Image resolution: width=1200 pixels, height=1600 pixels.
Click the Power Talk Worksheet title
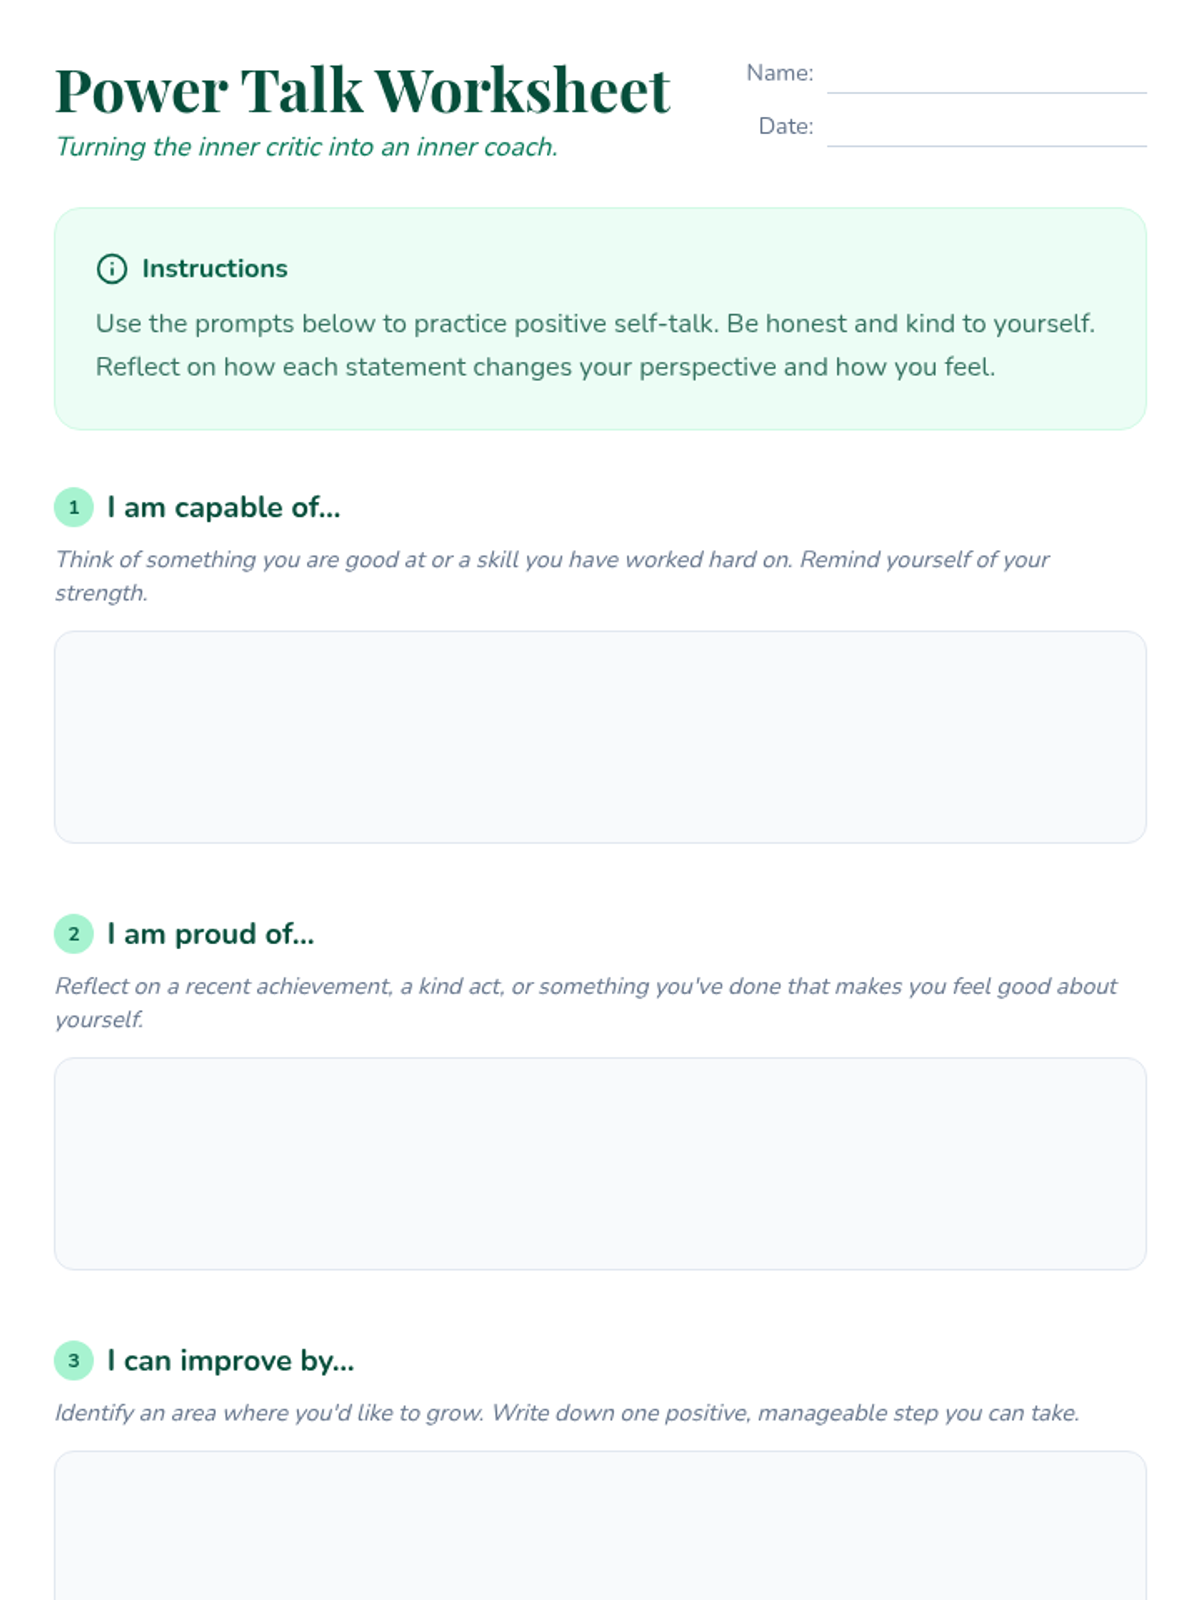362,91
